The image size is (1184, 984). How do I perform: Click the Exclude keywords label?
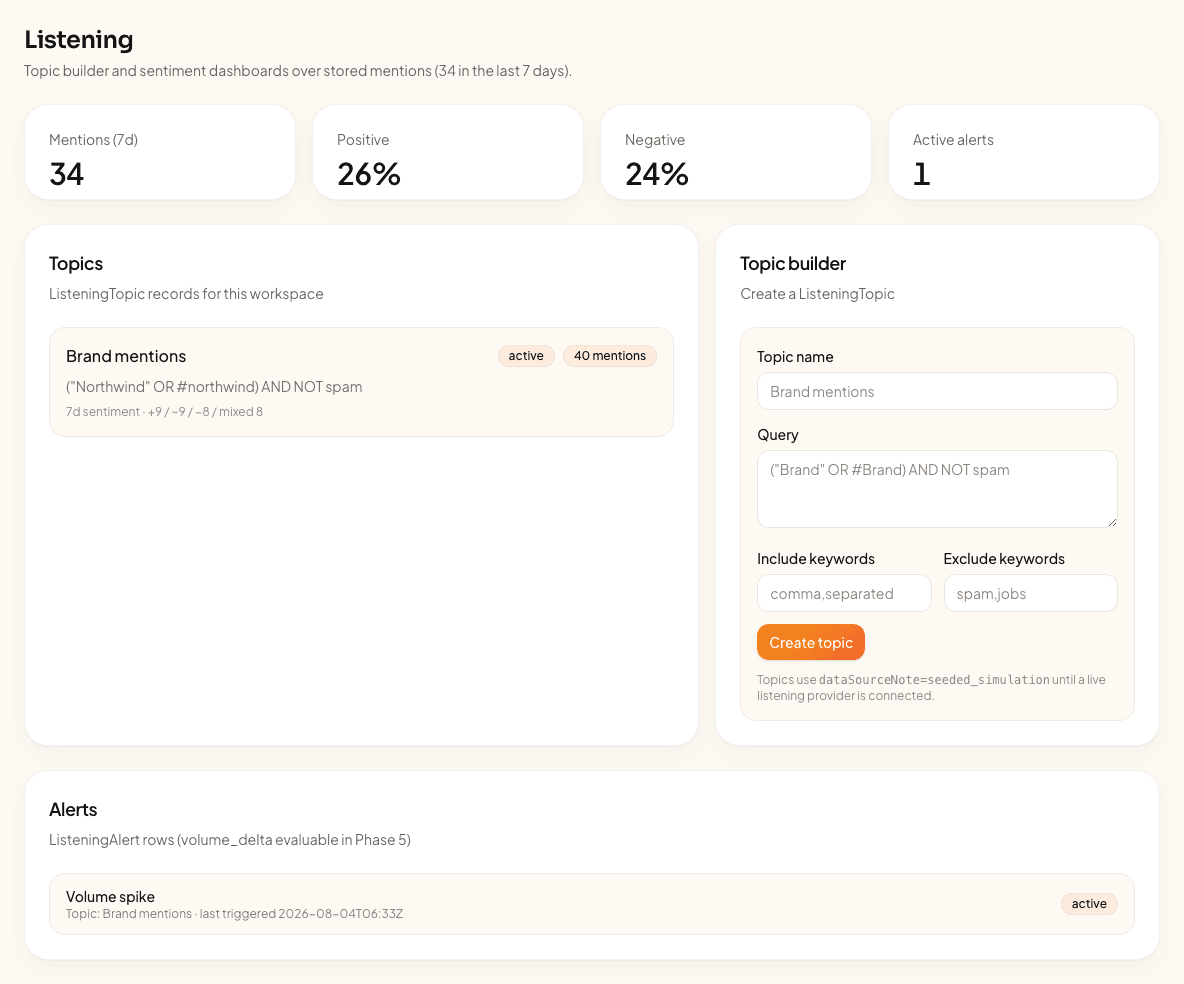click(1004, 559)
